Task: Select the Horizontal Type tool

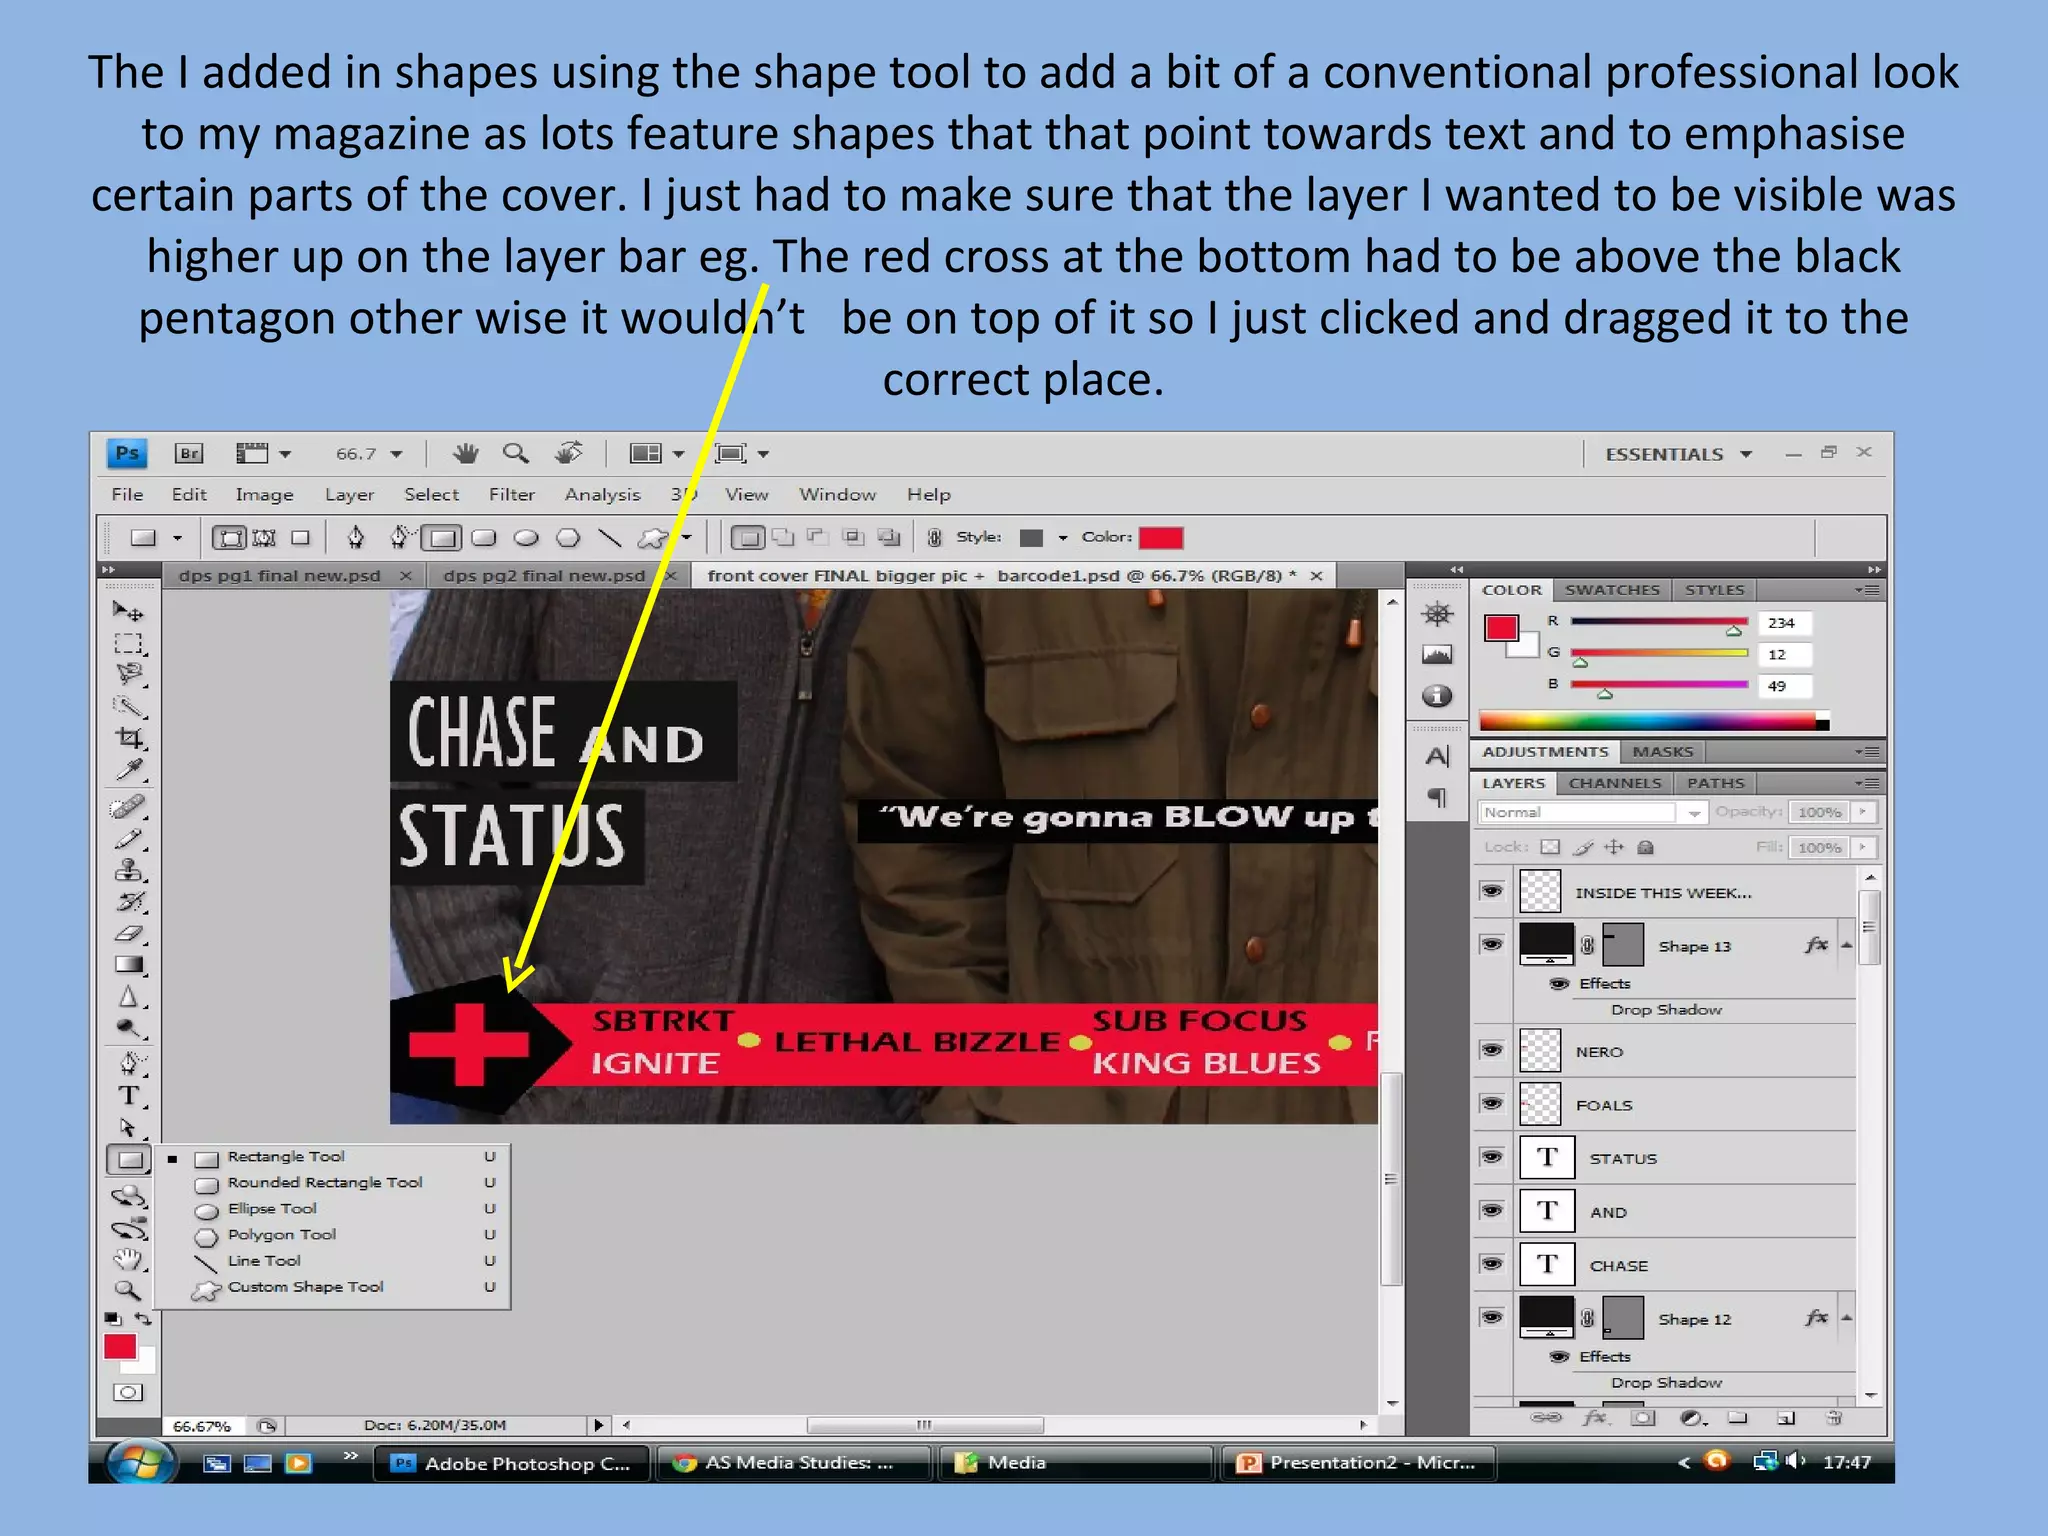Action: tap(128, 1096)
